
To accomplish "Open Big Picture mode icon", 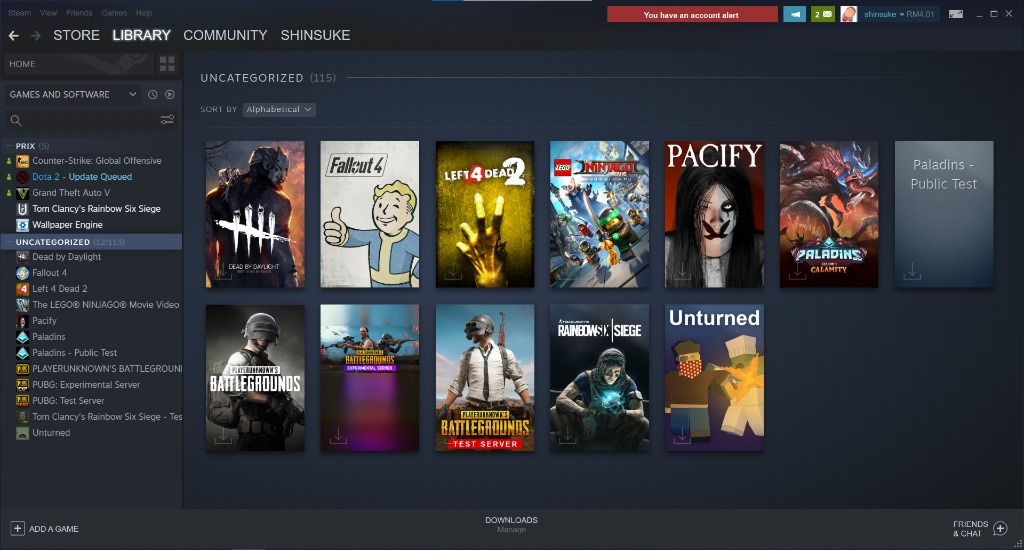I will 955,14.
